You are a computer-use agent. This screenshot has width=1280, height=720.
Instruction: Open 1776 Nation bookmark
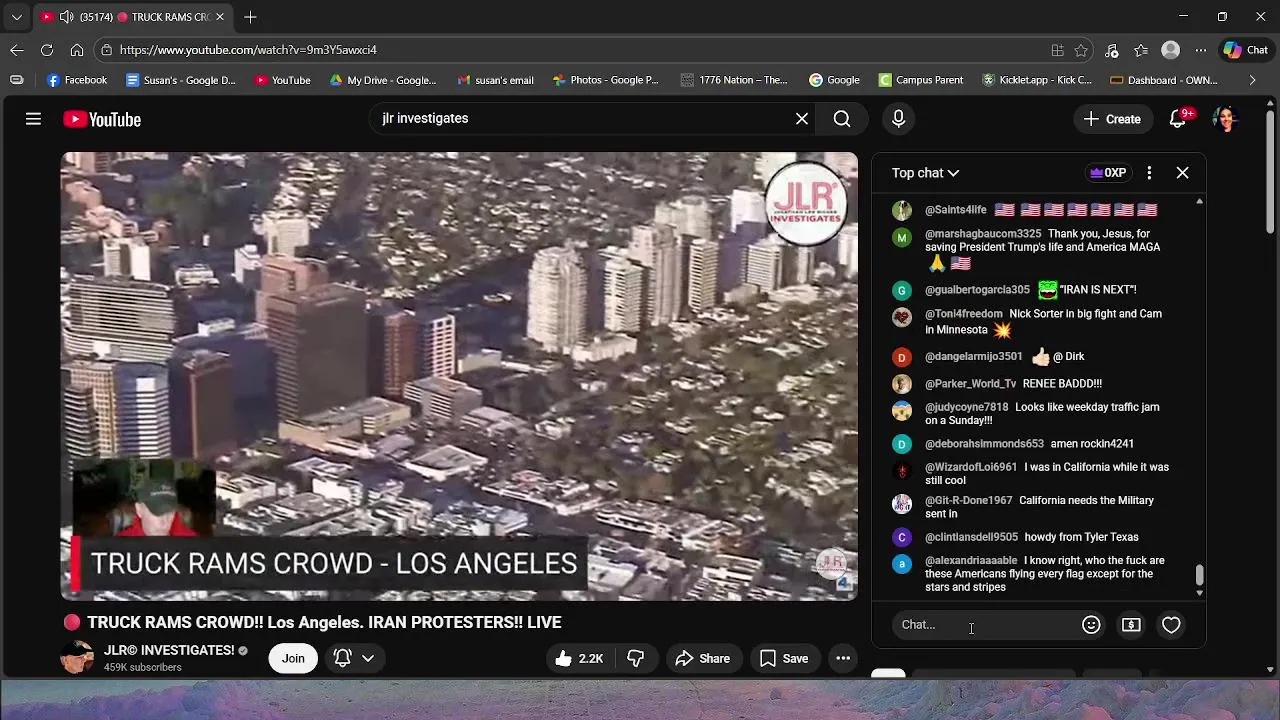coord(734,80)
